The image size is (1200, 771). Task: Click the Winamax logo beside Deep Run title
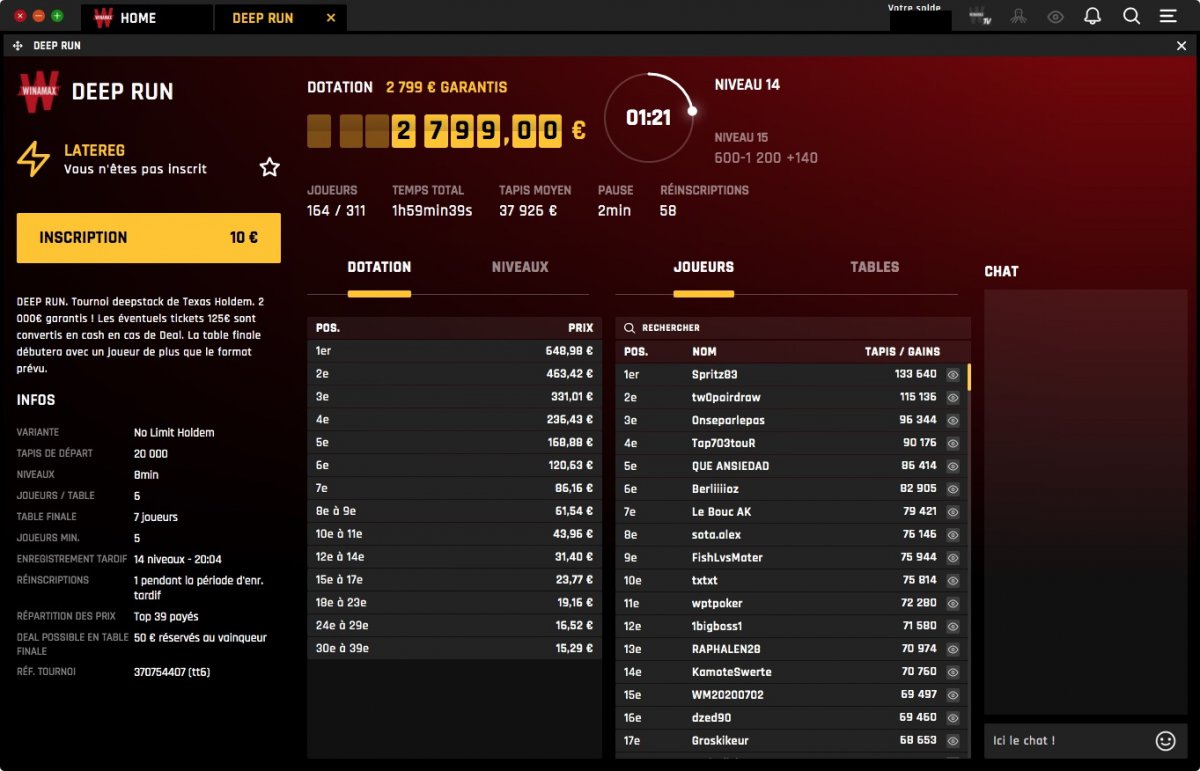tap(39, 91)
